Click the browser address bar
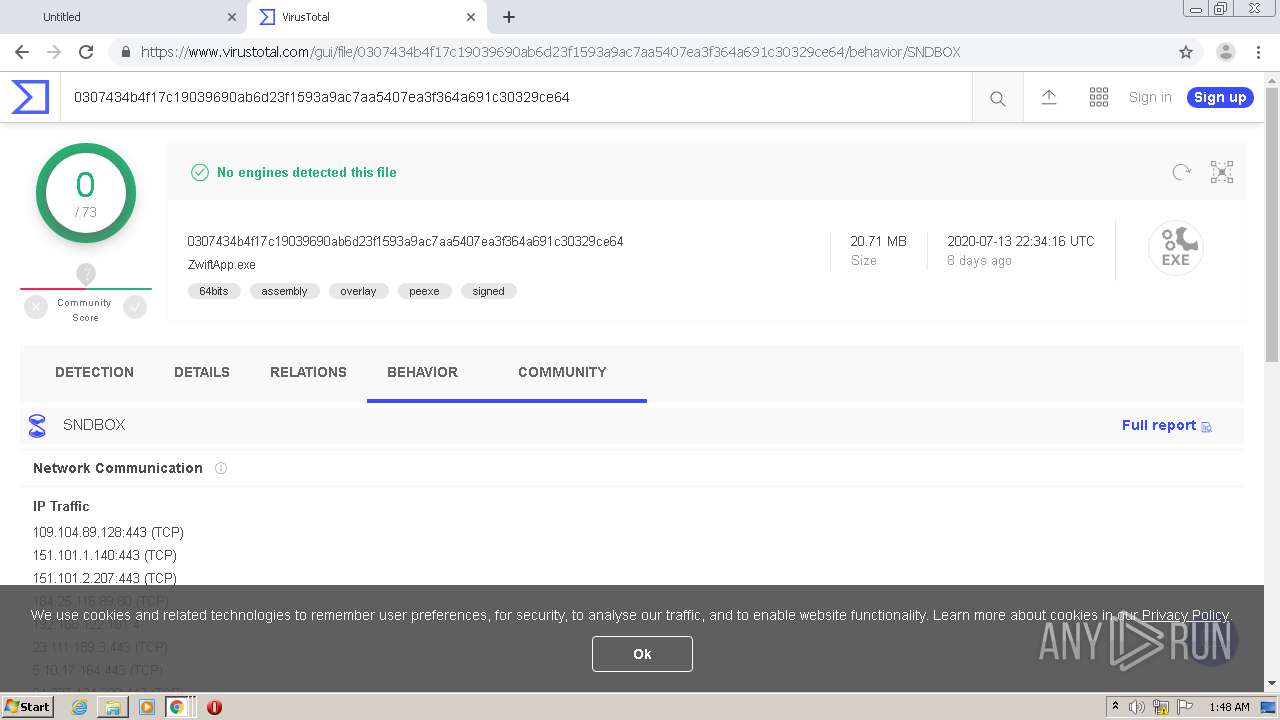 click(640, 52)
